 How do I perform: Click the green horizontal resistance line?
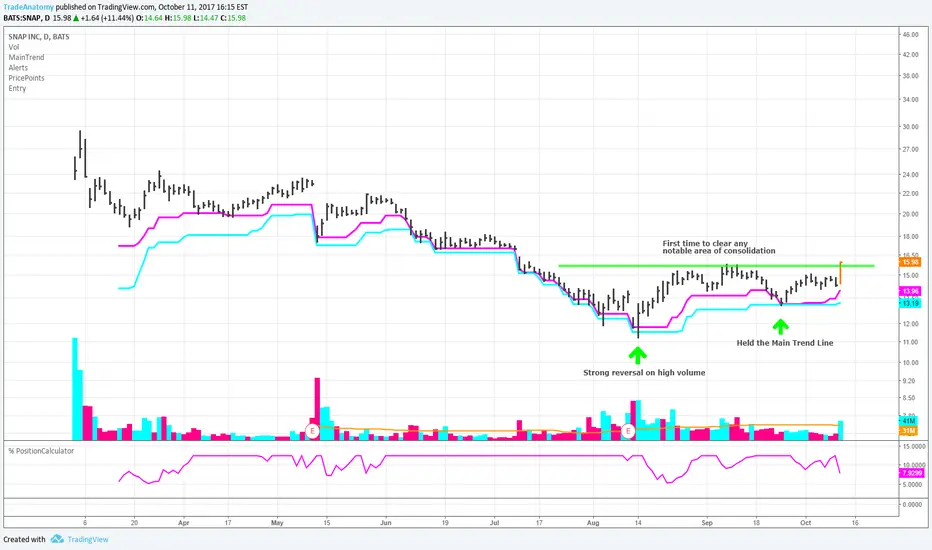716,266
